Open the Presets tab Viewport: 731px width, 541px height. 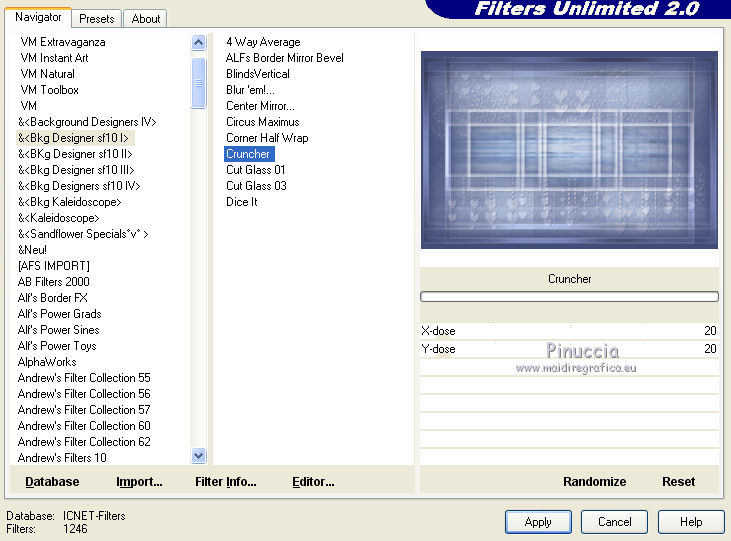click(97, 19)
